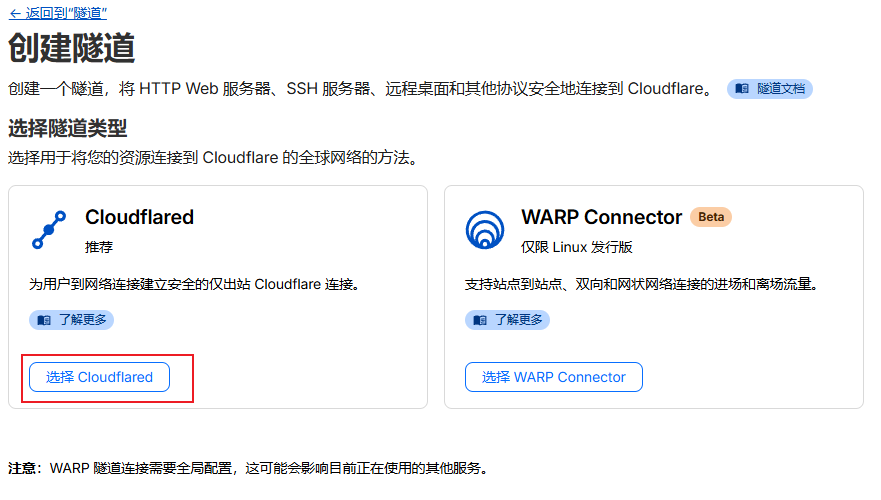Viewport: 881px width, 500px height.
Task: Click the 仅限 Linux 发行版 label
Action: (576, 246)
